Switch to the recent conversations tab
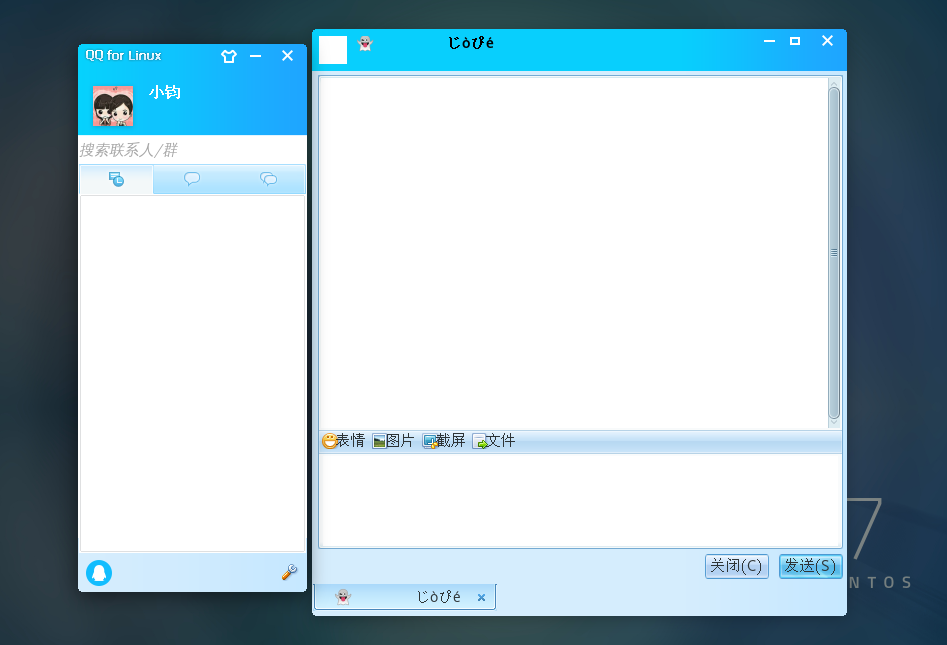Image resolution: width=947 pixels, height=645 pixels. click(117, 180)
